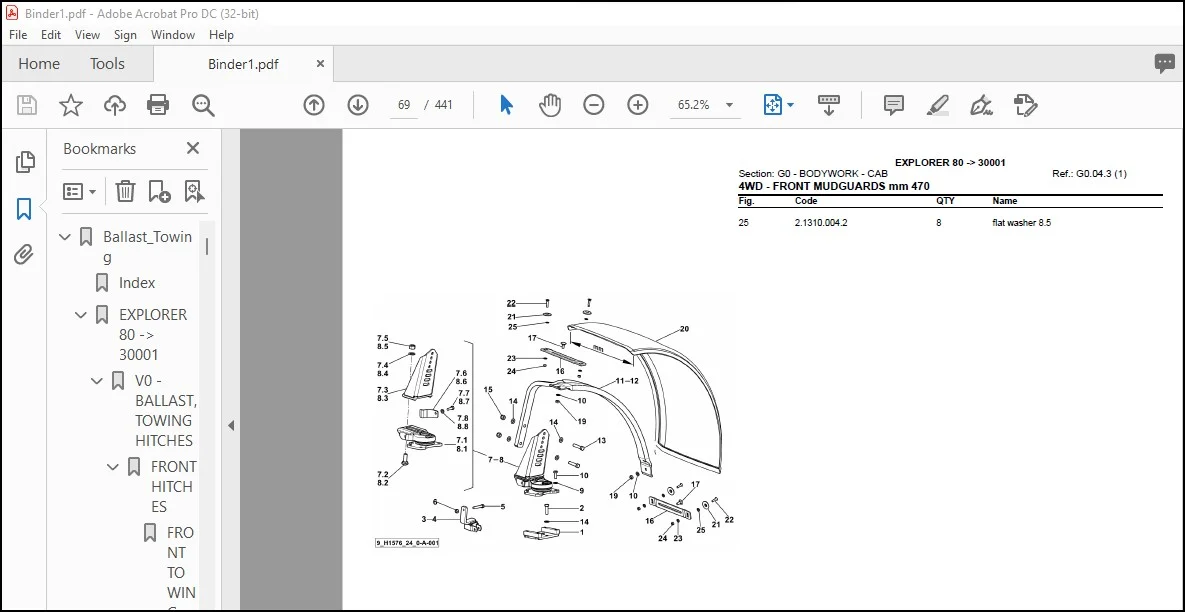
Task: Select the EXPLORER 80 -> 30001 bookmark
Action: coord(153,335)
